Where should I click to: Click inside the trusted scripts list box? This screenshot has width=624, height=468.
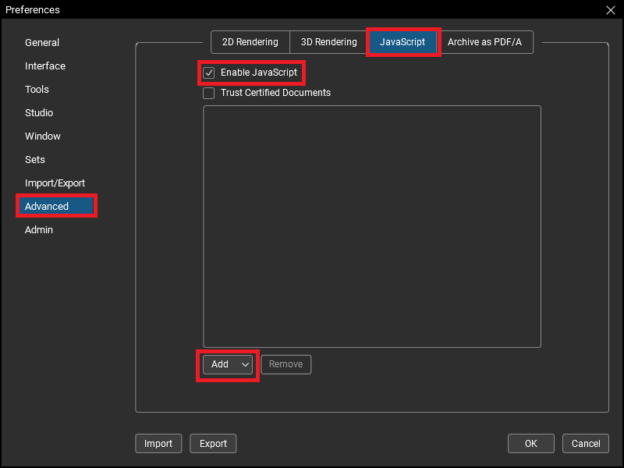(372, 226)
